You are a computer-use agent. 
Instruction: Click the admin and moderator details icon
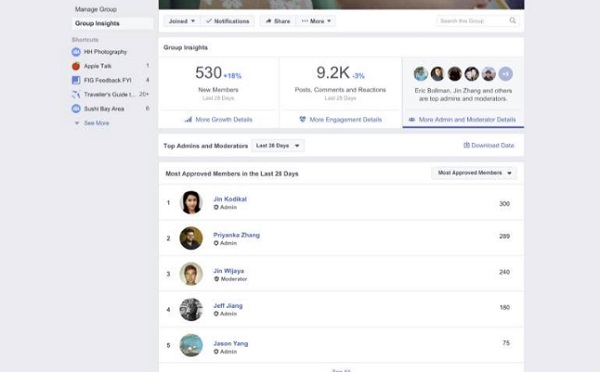pyautogui.click(x=412, y=119)
